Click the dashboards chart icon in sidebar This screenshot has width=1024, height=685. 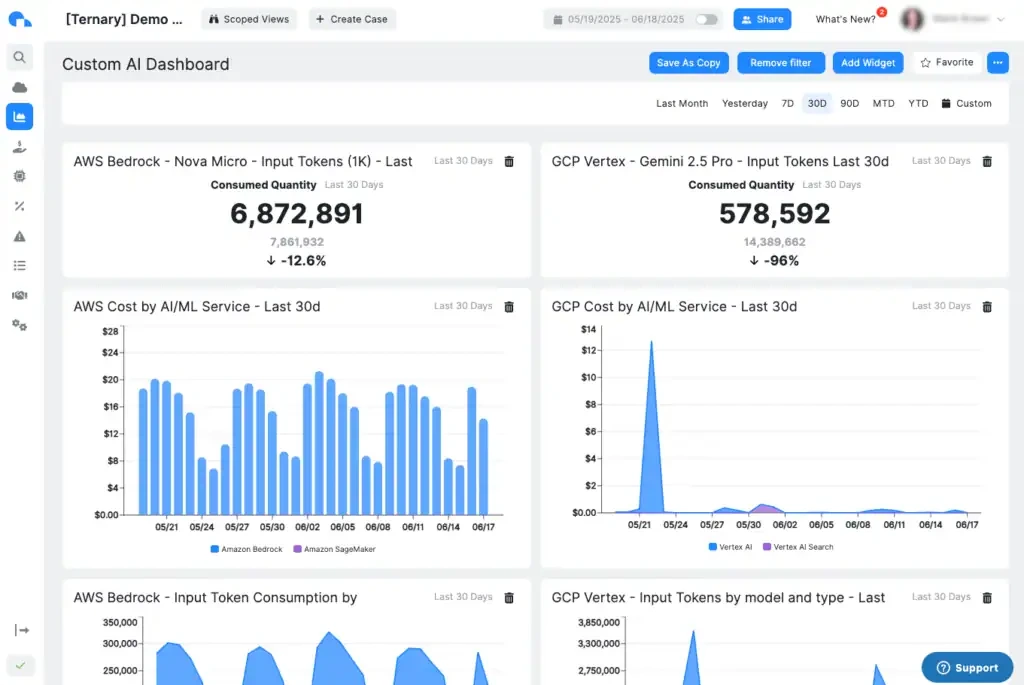click(x=20, y=116)
